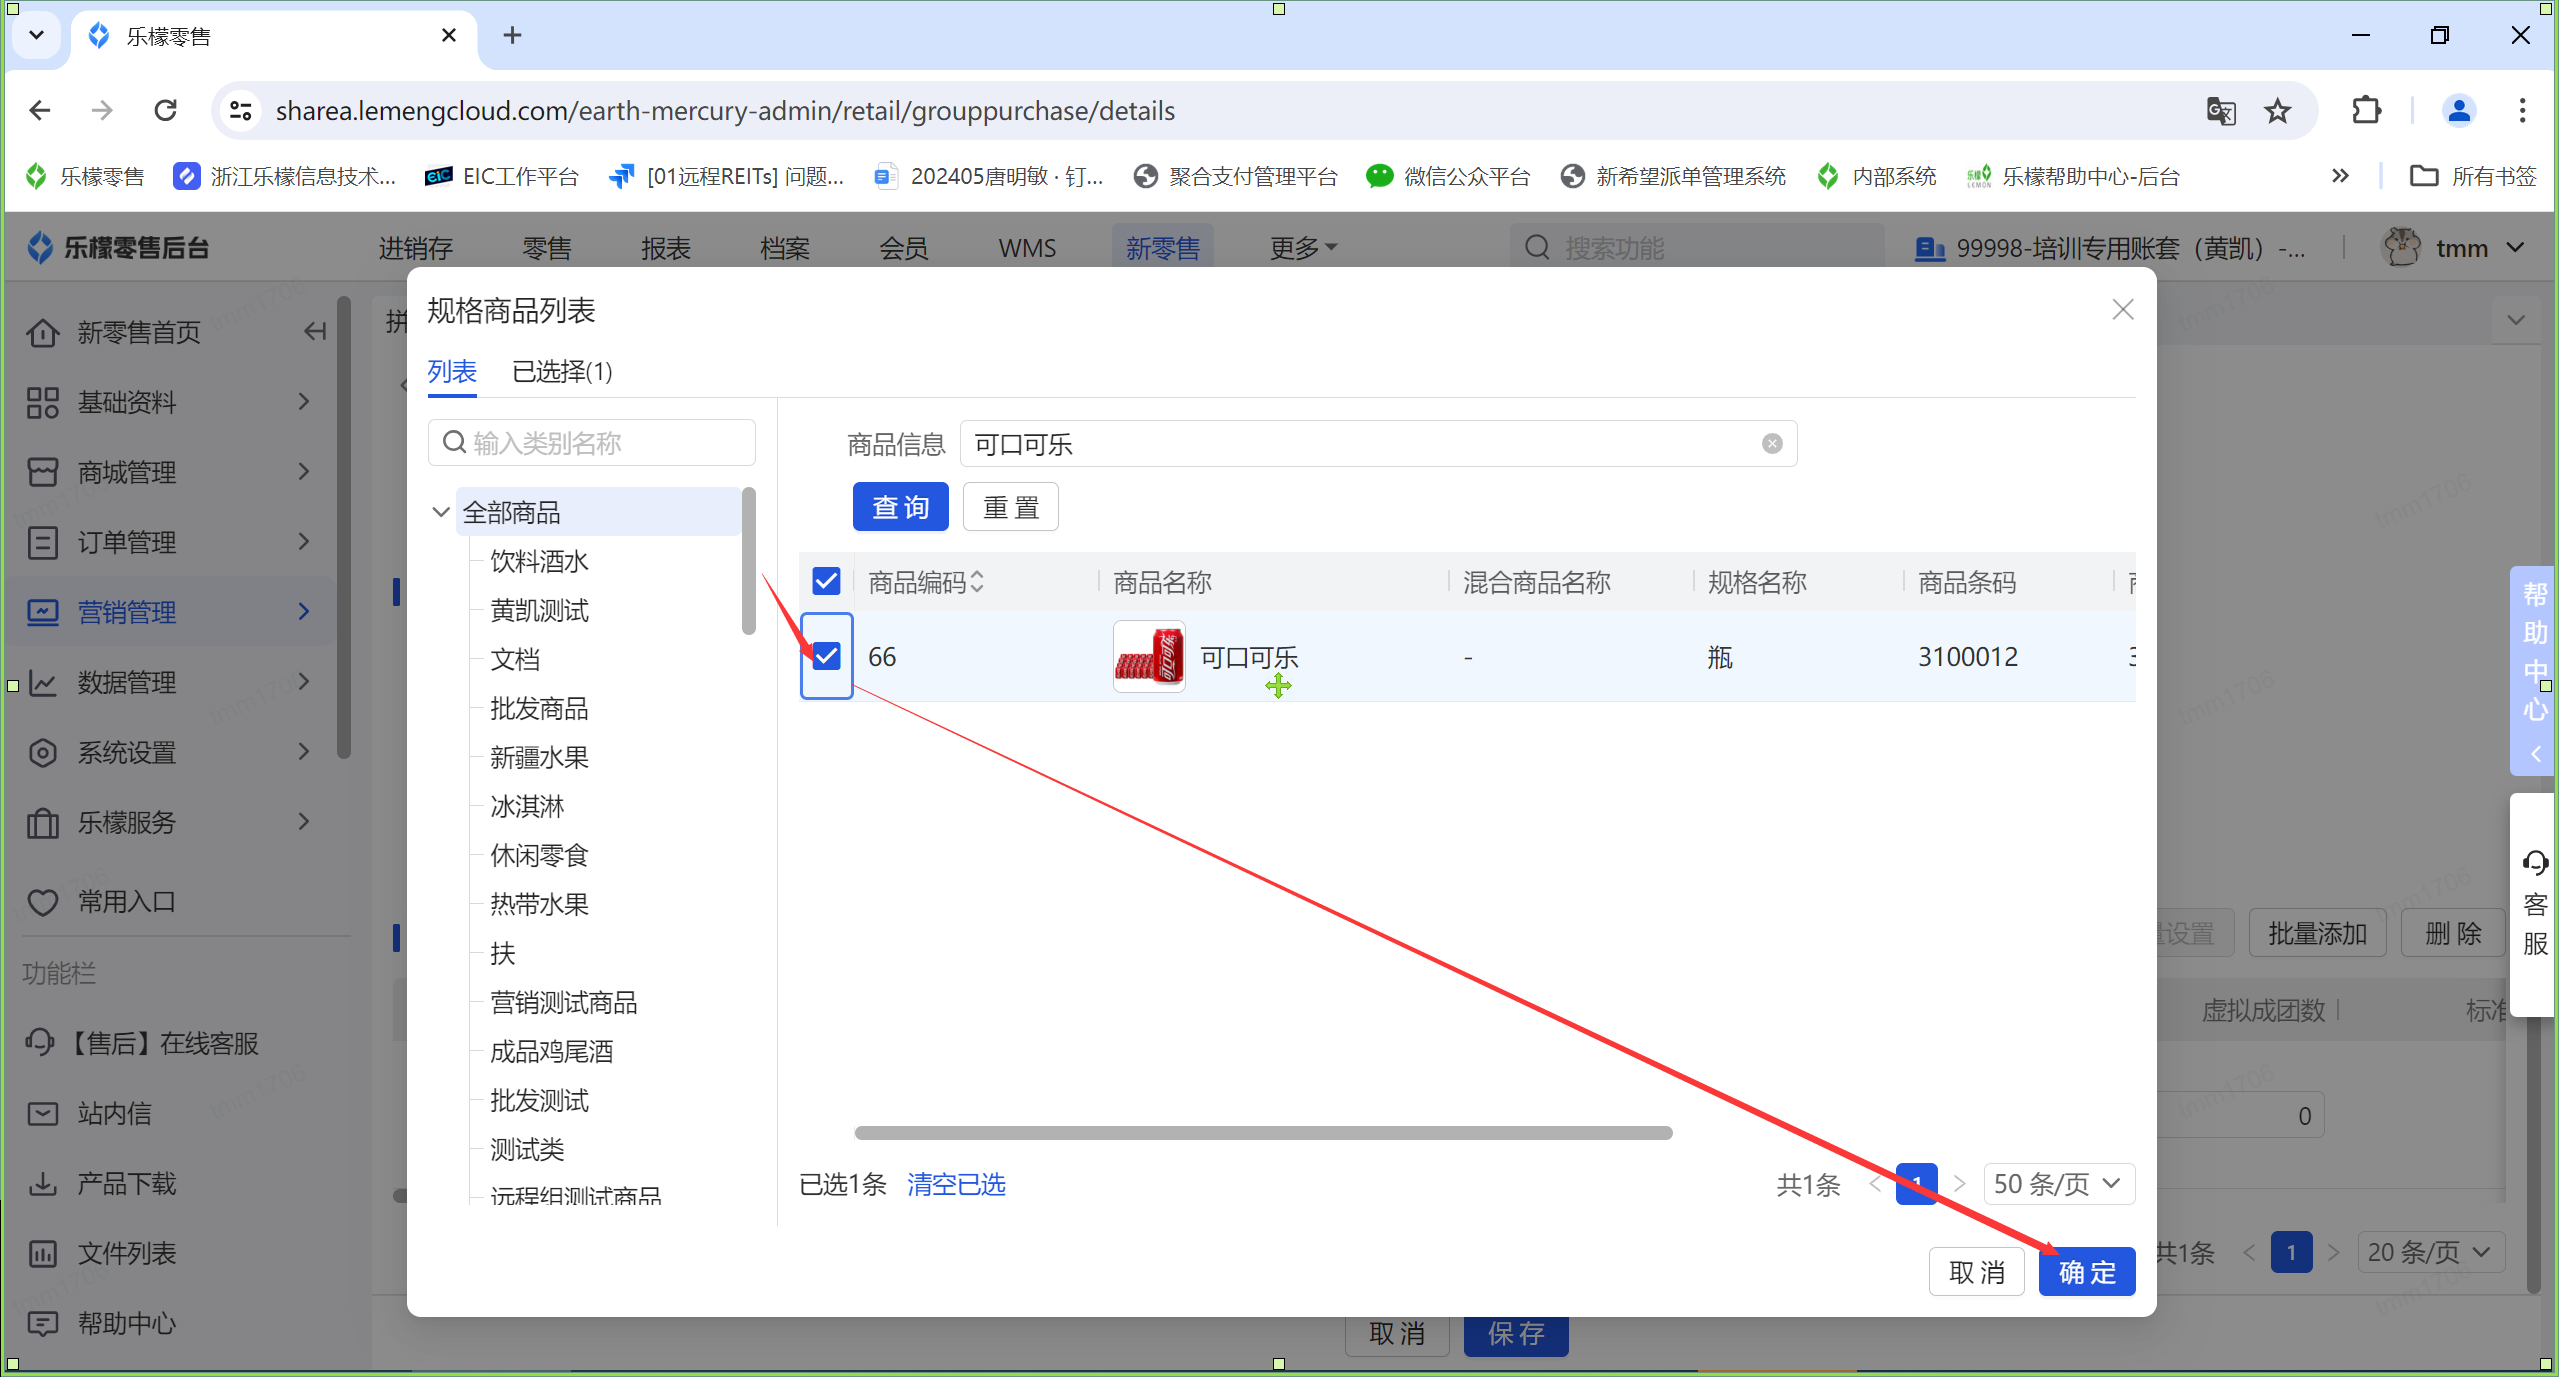Open 文件列表 icon in sidebar
Viewport: 2559px width, 1377px height.
(42, 1253)
